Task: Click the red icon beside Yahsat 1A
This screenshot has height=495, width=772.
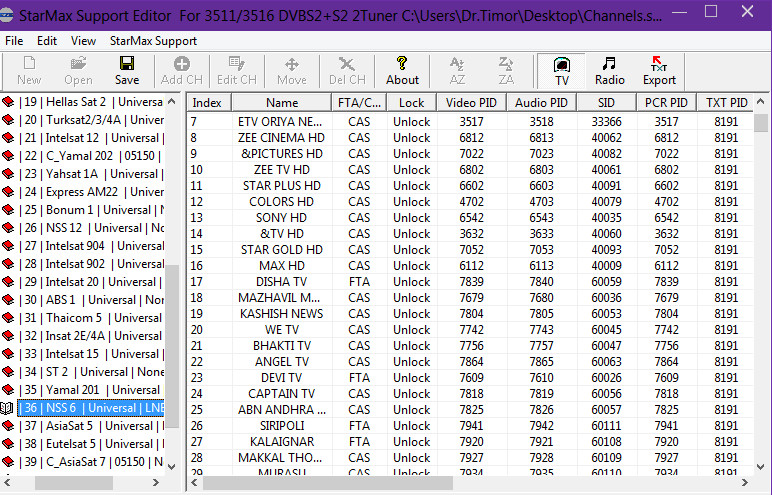Action: [8, 174]
